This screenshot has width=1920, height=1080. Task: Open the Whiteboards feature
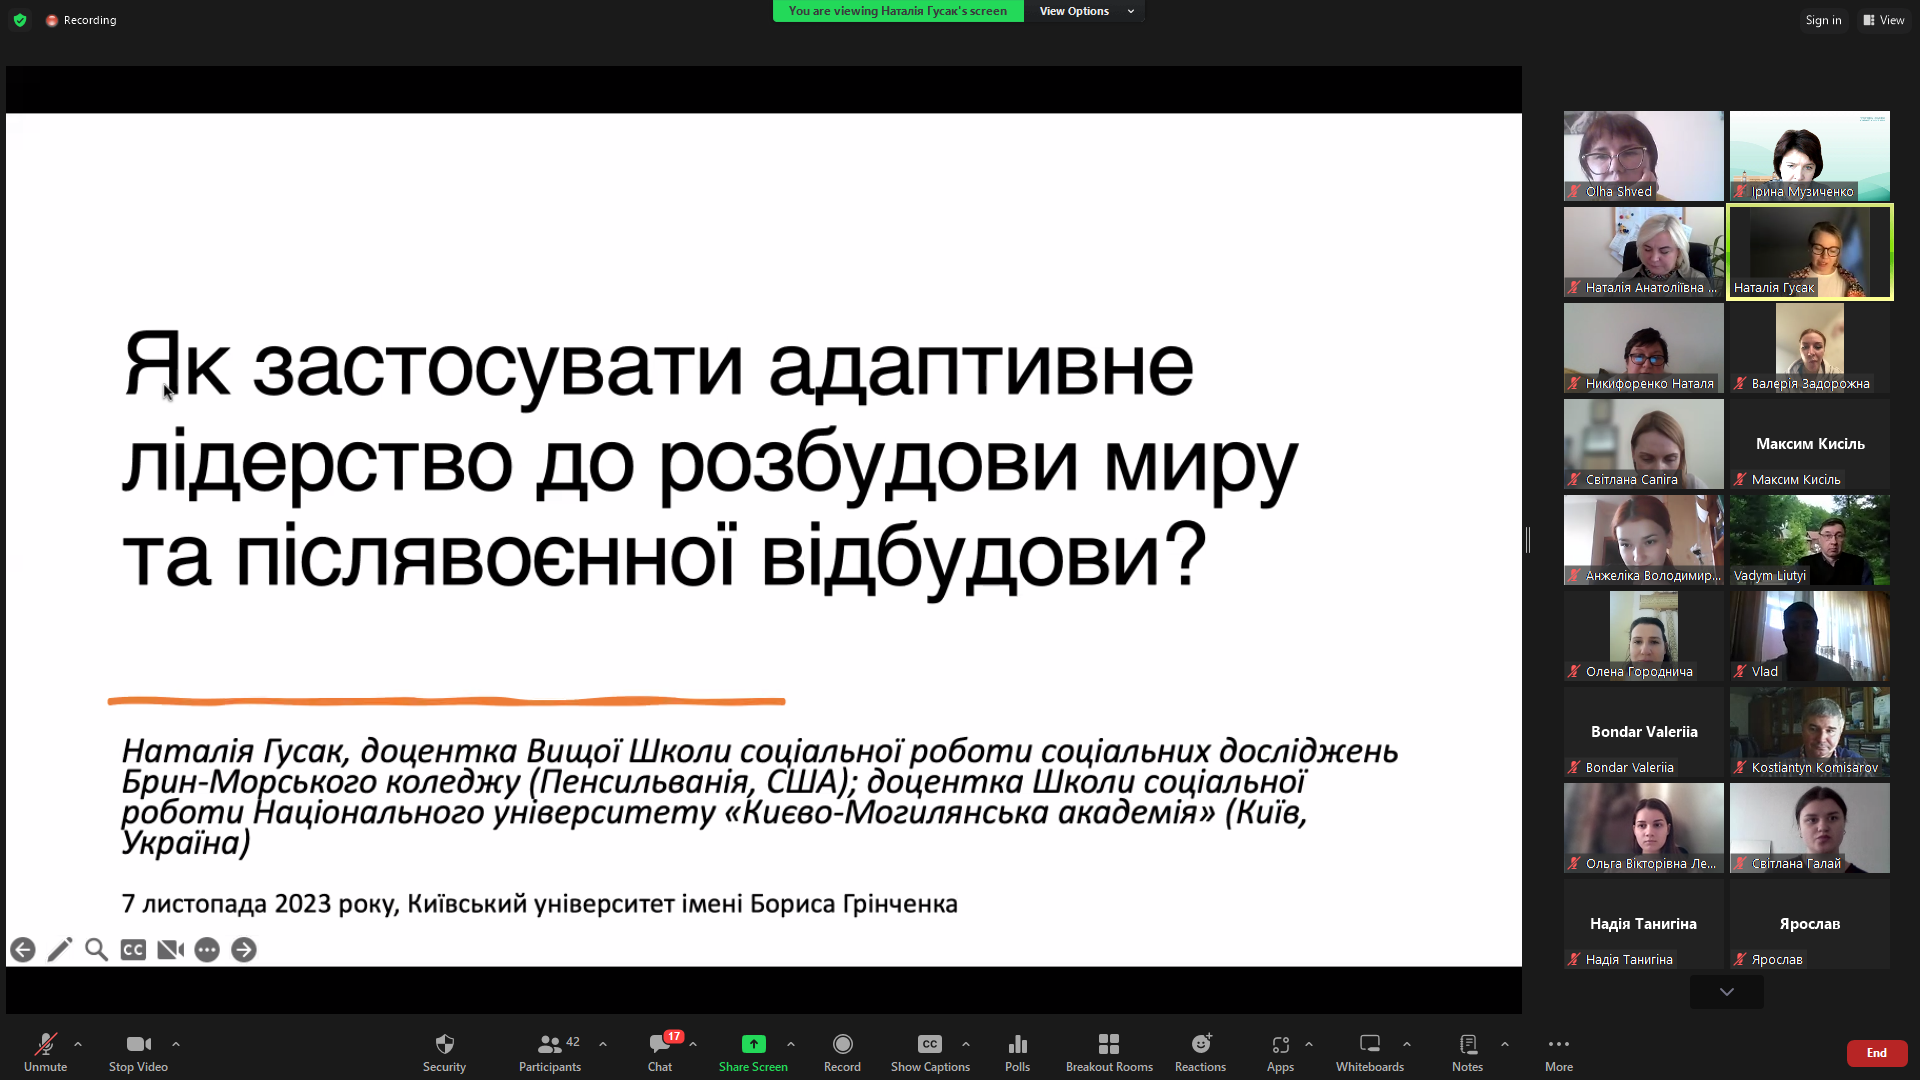tap(1369, 1050)
